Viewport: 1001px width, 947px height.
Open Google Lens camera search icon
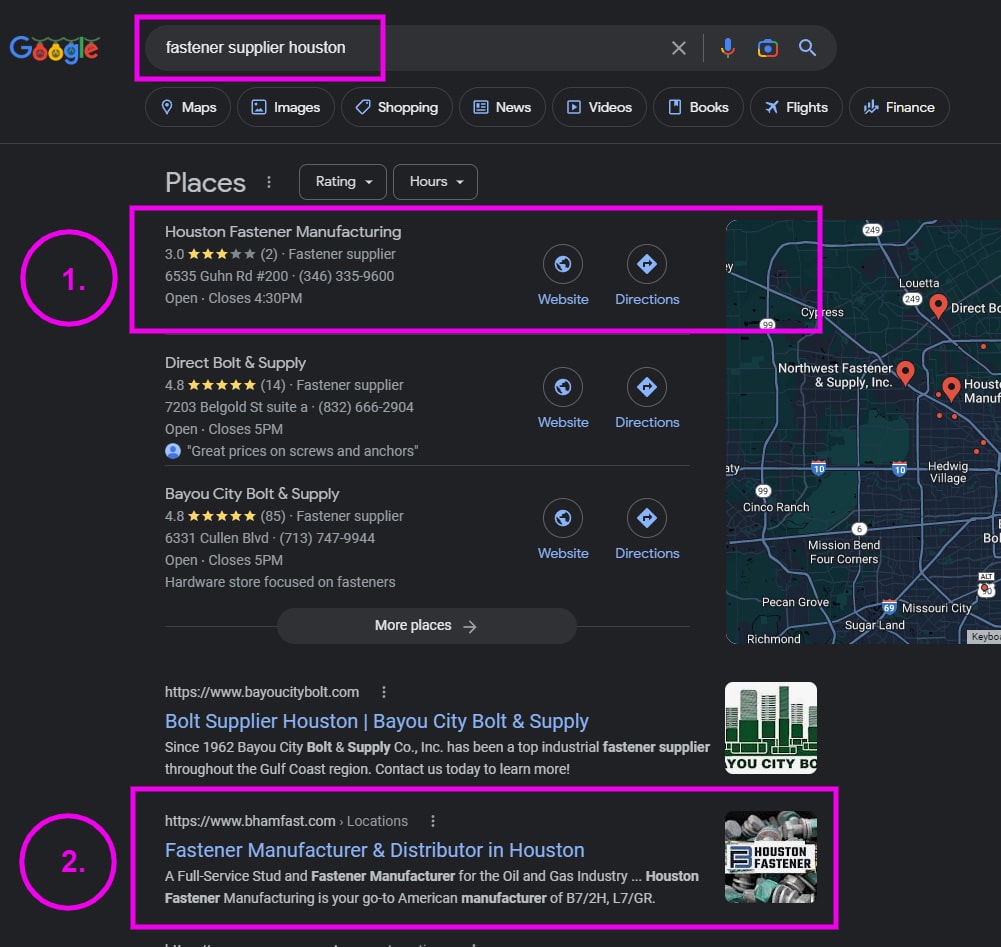tap(767, 48)
